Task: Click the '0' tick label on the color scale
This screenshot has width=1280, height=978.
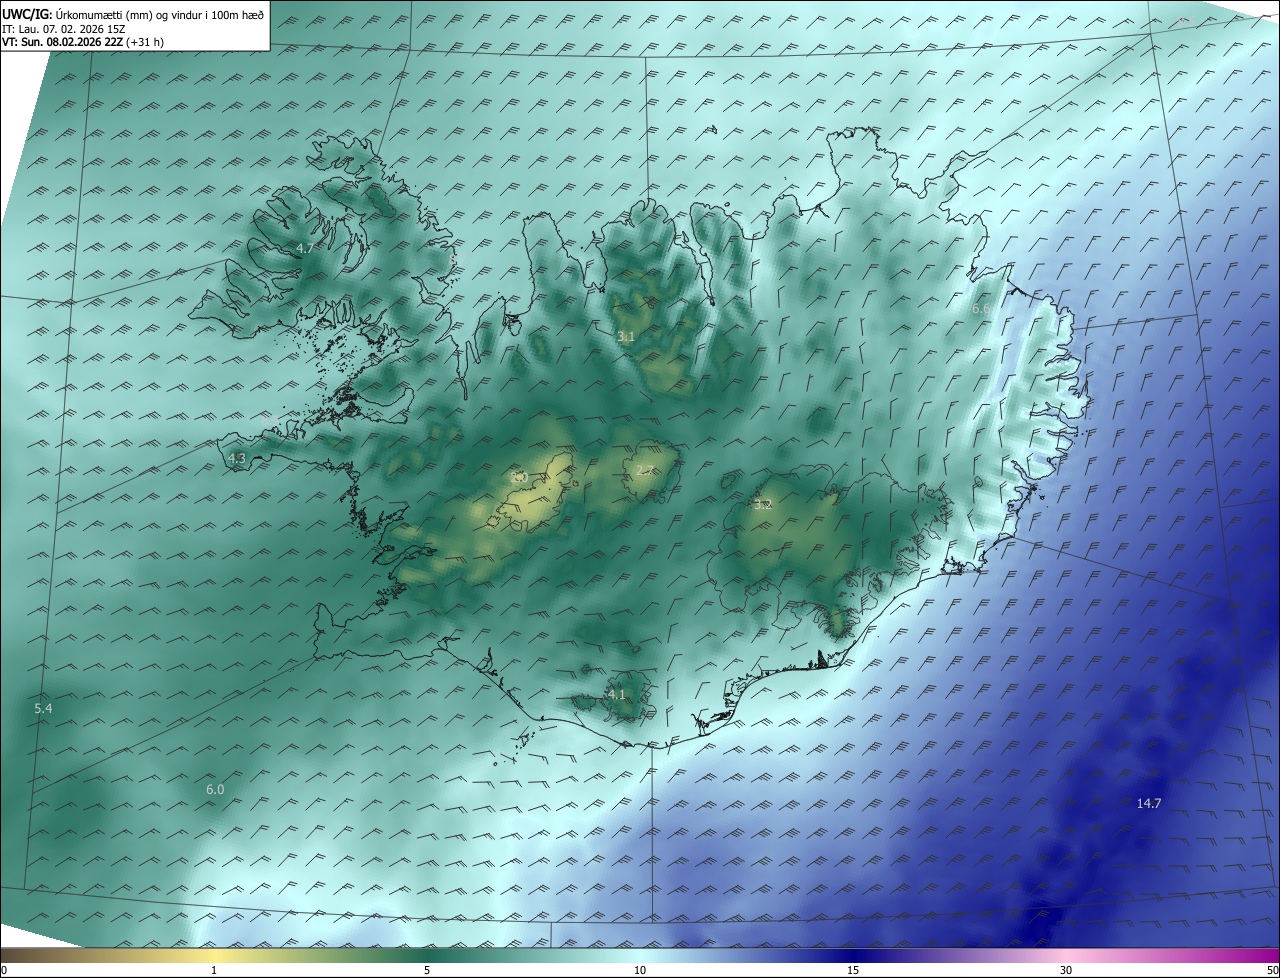Action: pyautogui.click(x=4, y=970)
